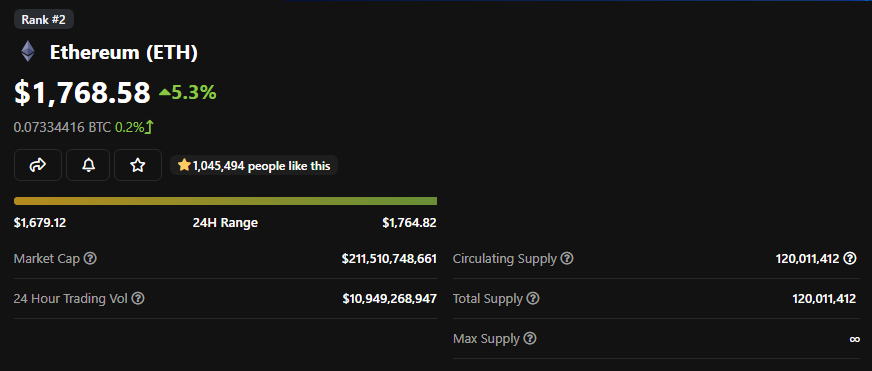Click the 0.07334416 BTC conversion text

tap(62, 127)
